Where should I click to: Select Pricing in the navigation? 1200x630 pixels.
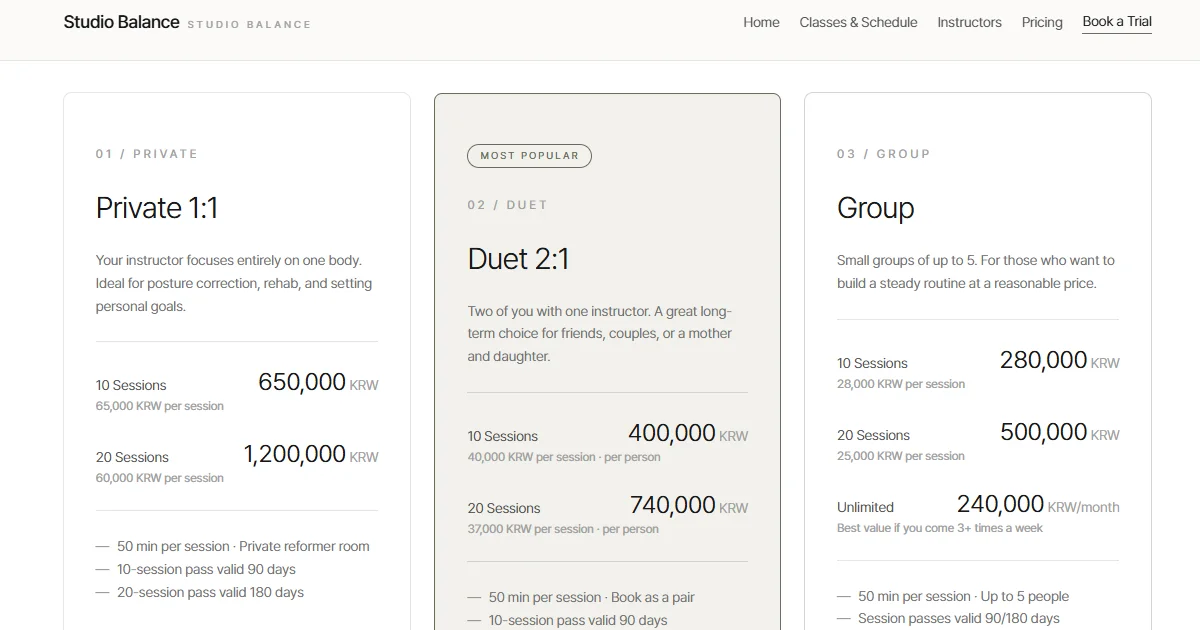(x=1042, y=22)
